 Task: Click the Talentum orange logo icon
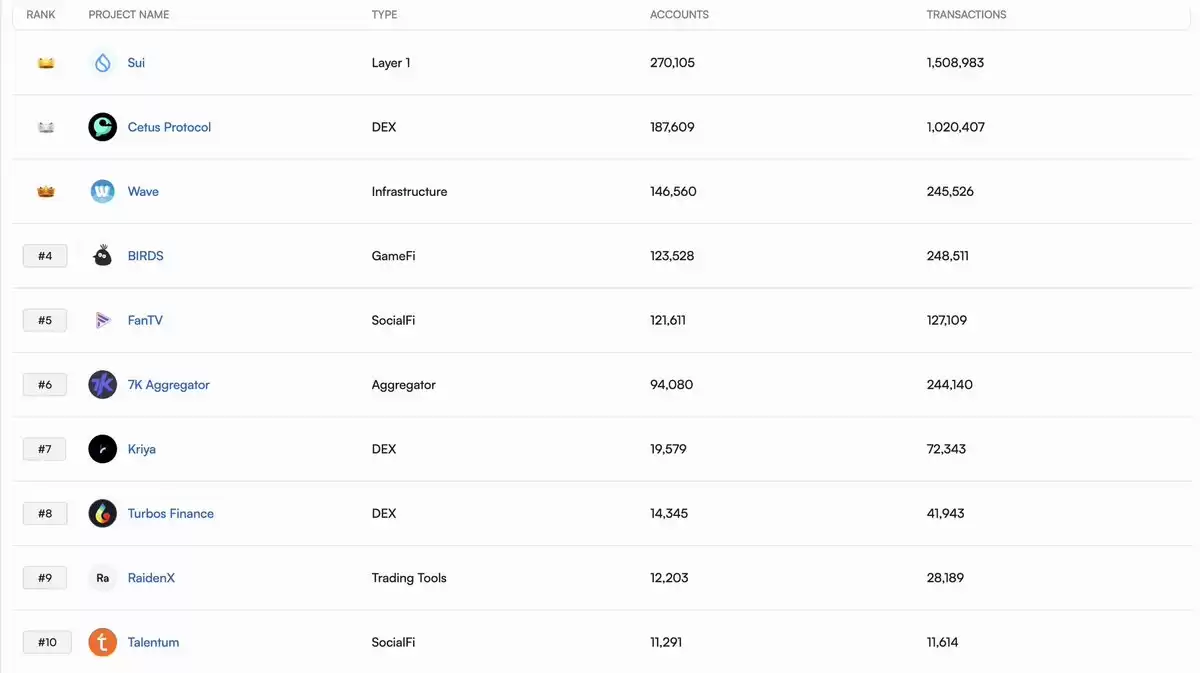(x=102, y=642)
